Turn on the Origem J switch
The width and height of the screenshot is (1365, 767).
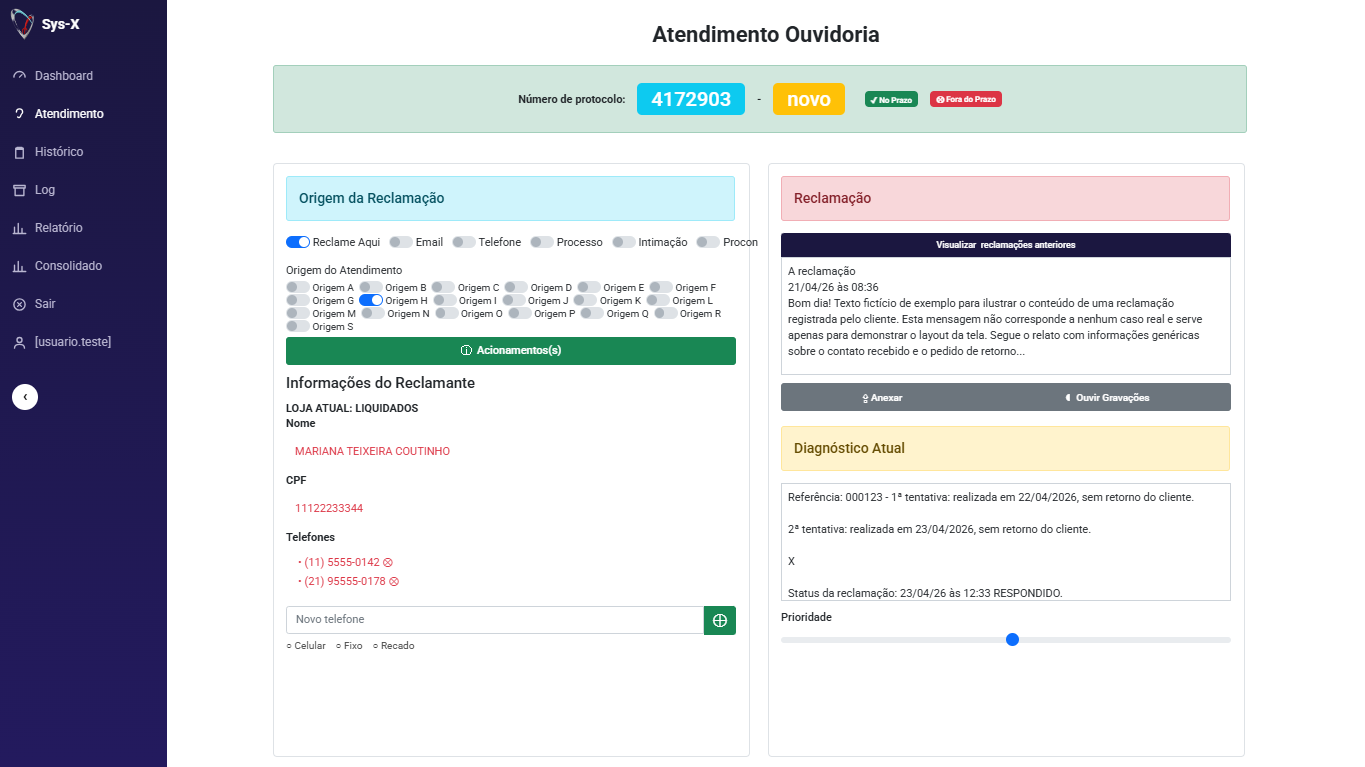(514, 300)
